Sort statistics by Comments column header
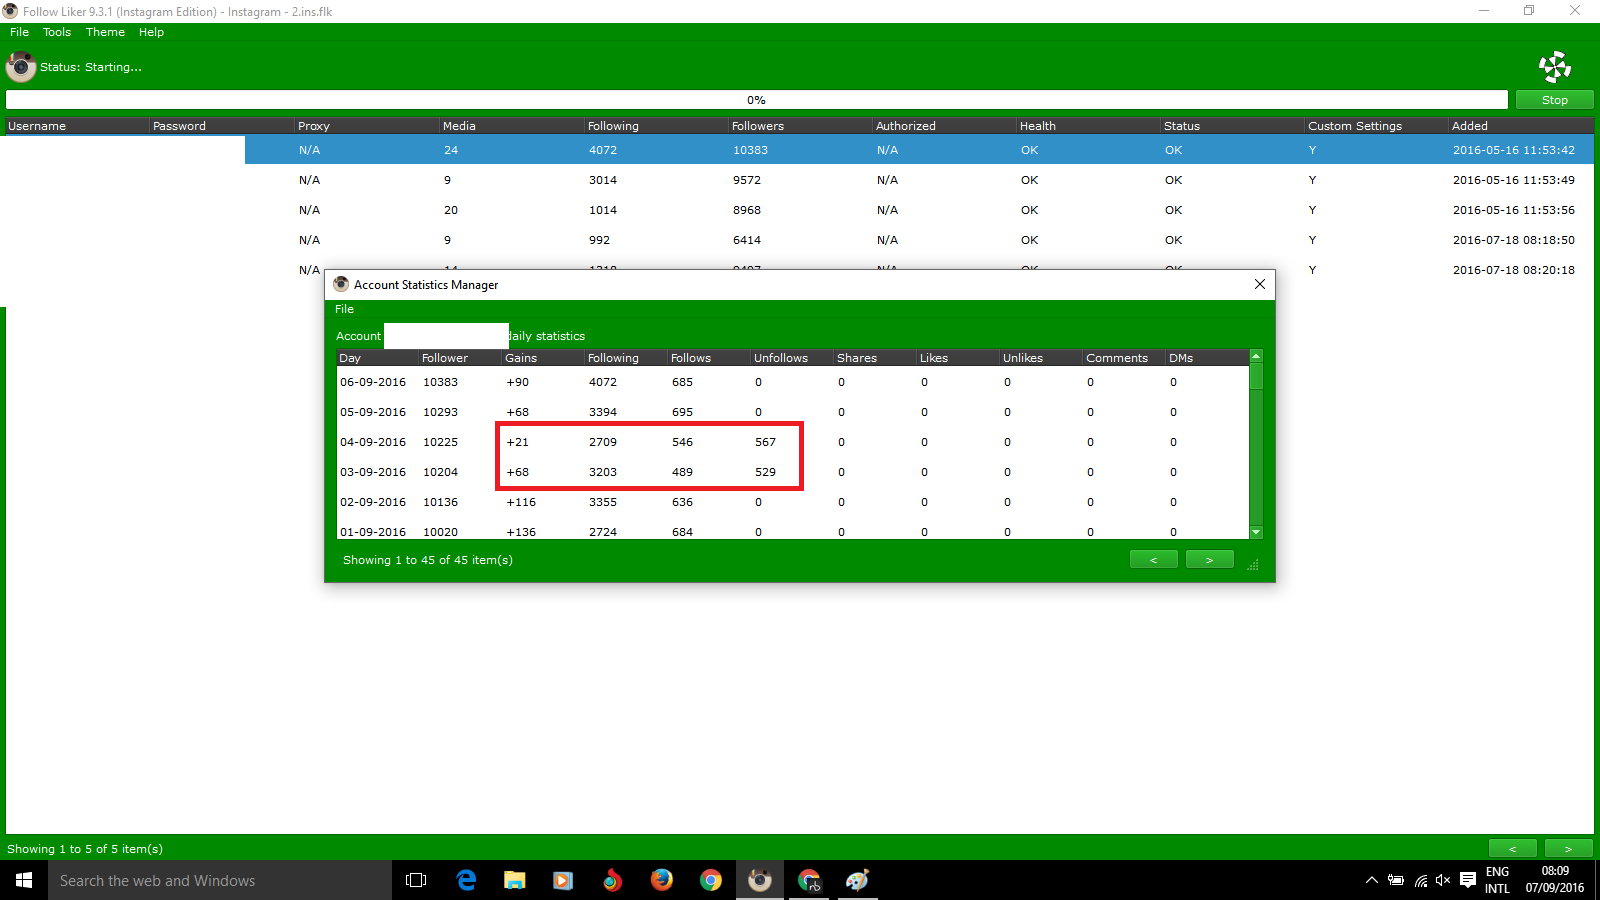This screenshot has width=1600, height=900. point(1123,358)
